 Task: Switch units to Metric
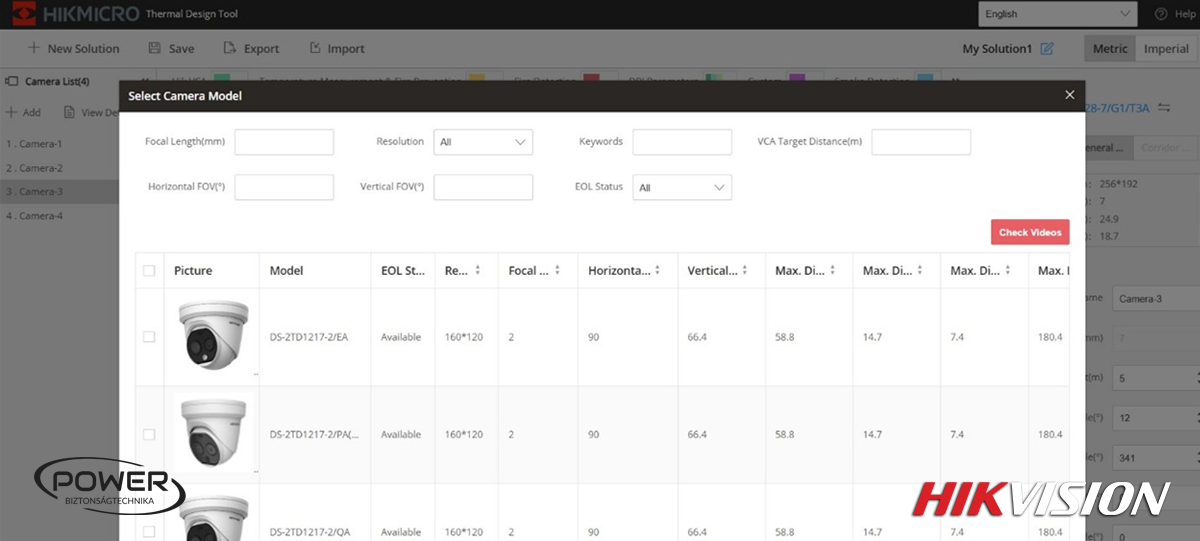point(1110,49)
